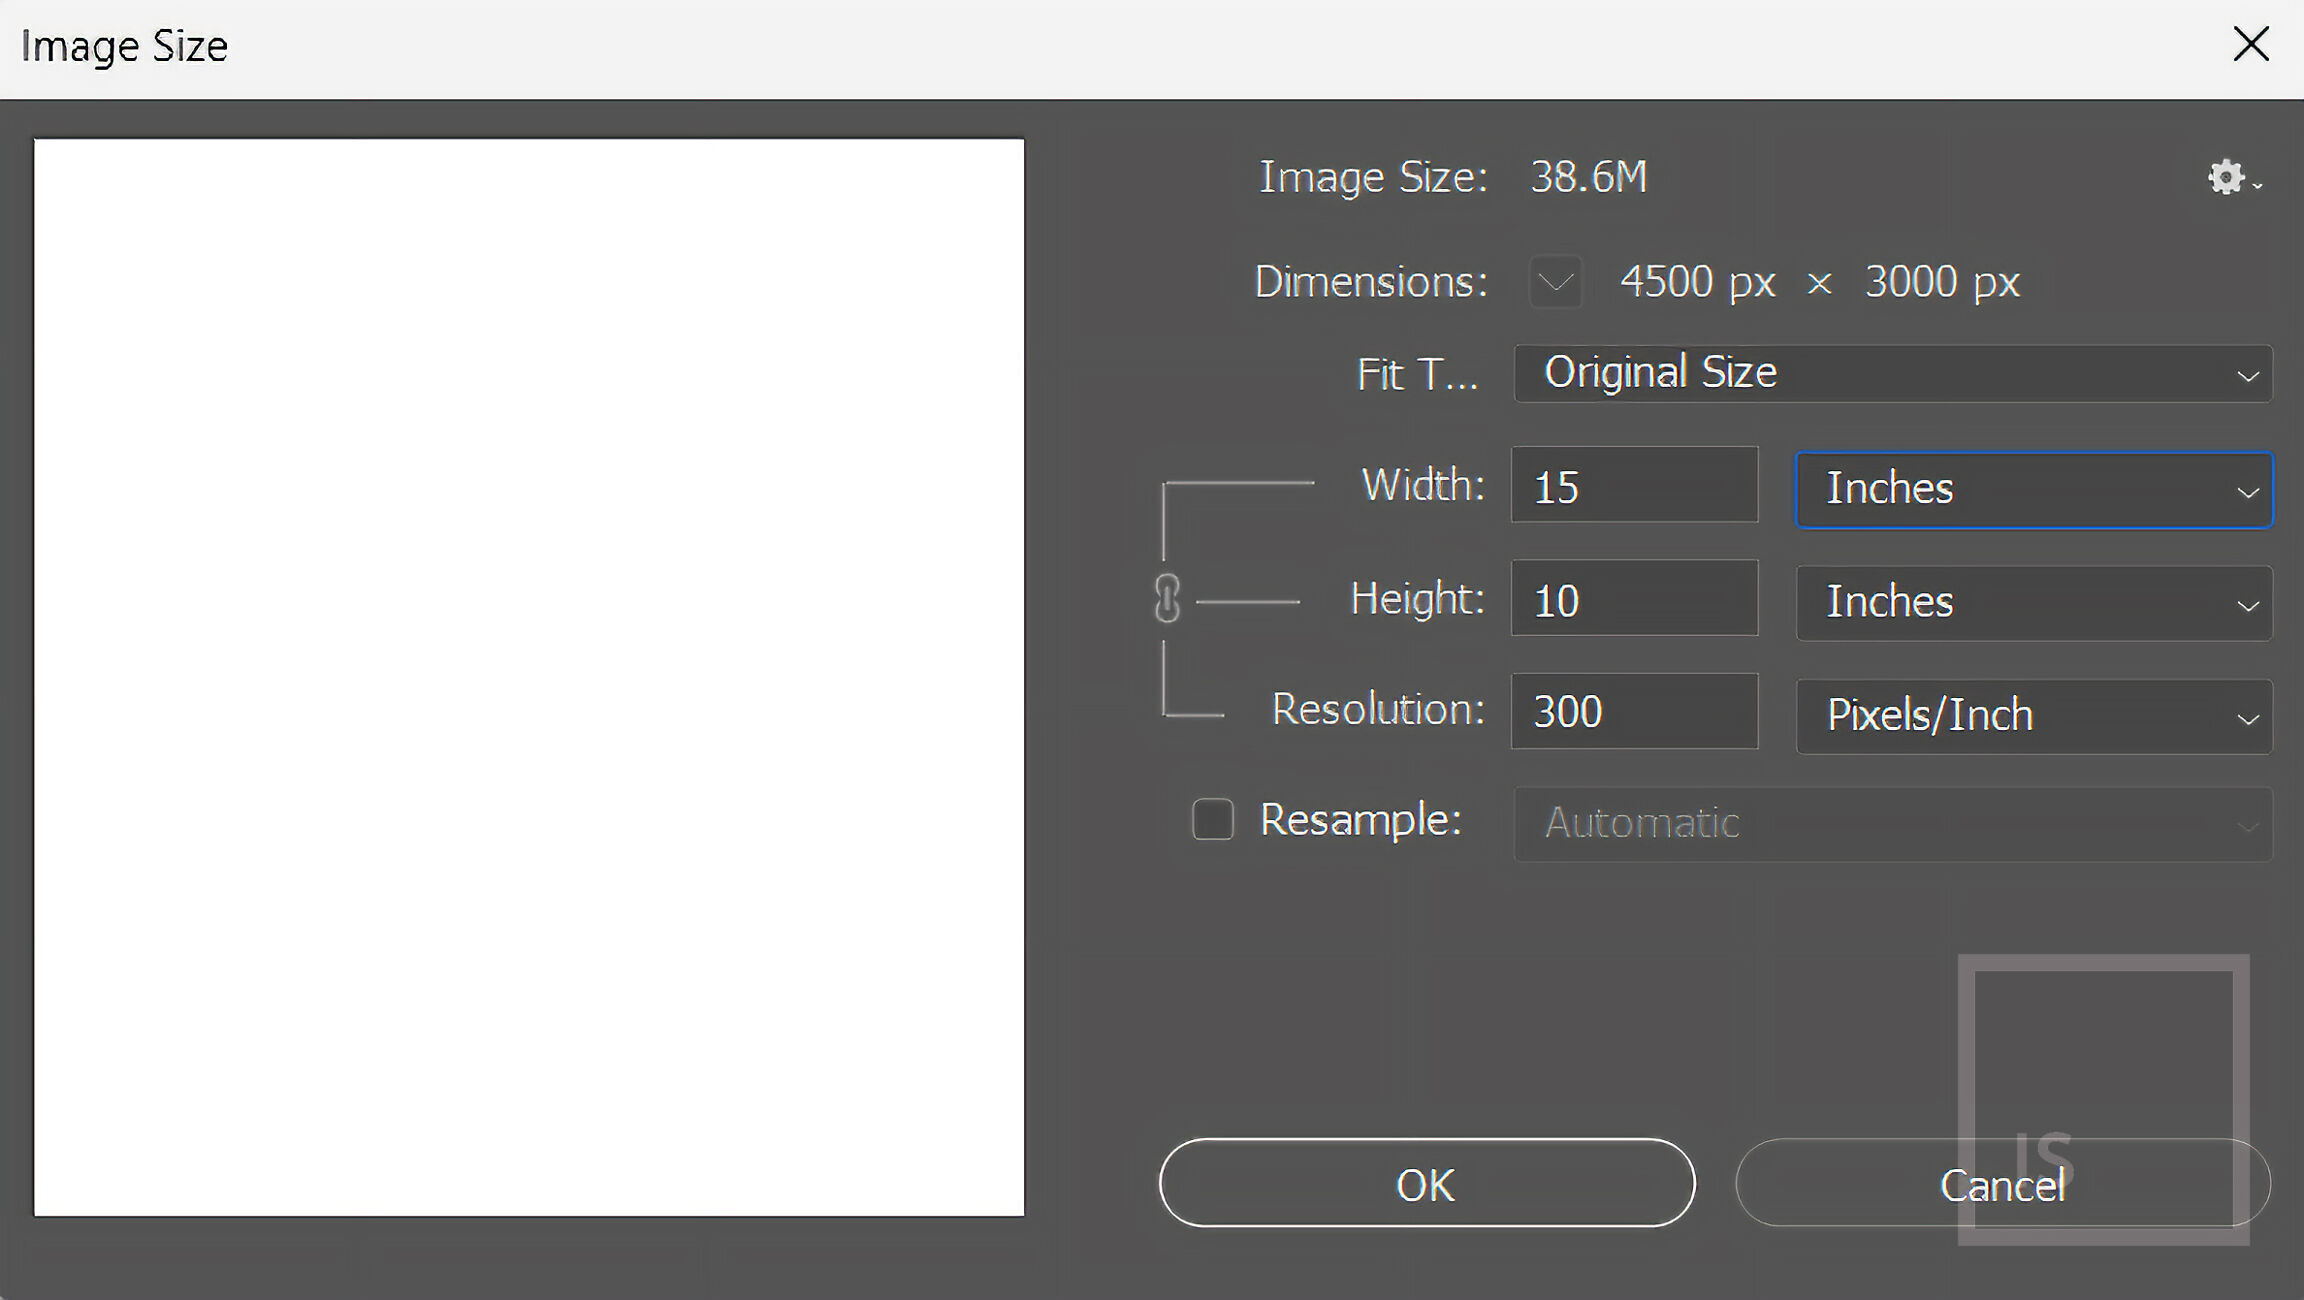The width and height of the screenshot is (2304, 1300).
Task: Click into the Resolution value field
Action: point(1634,712)
